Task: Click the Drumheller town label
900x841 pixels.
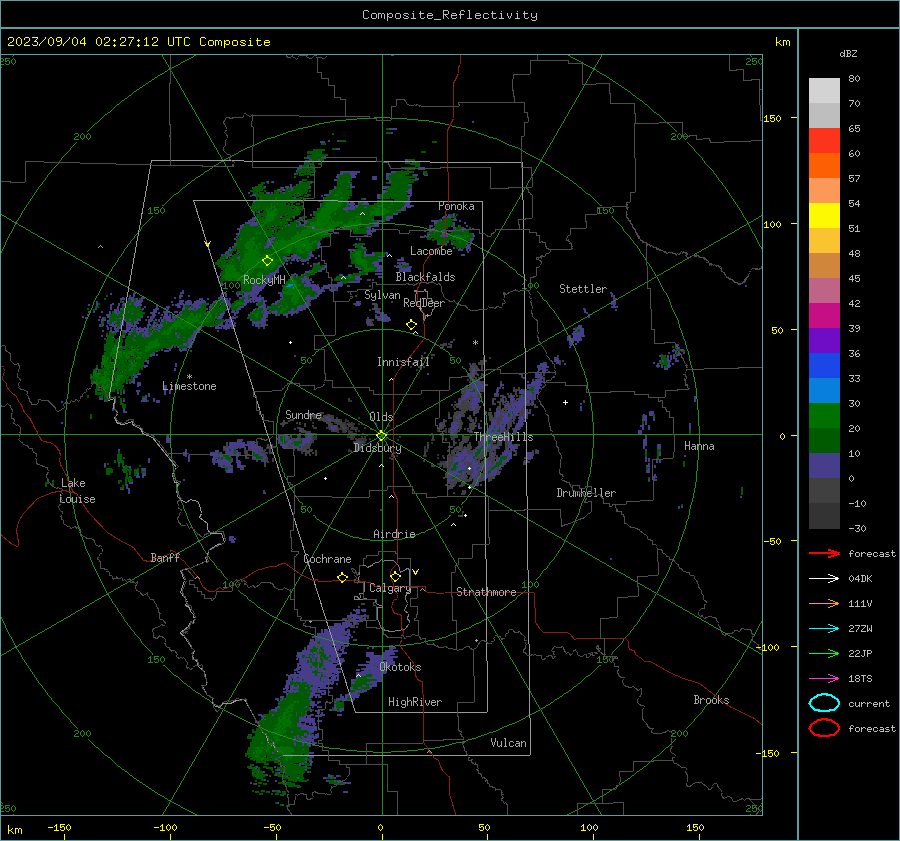Action: pyautogui.click(x=586, y=493)
